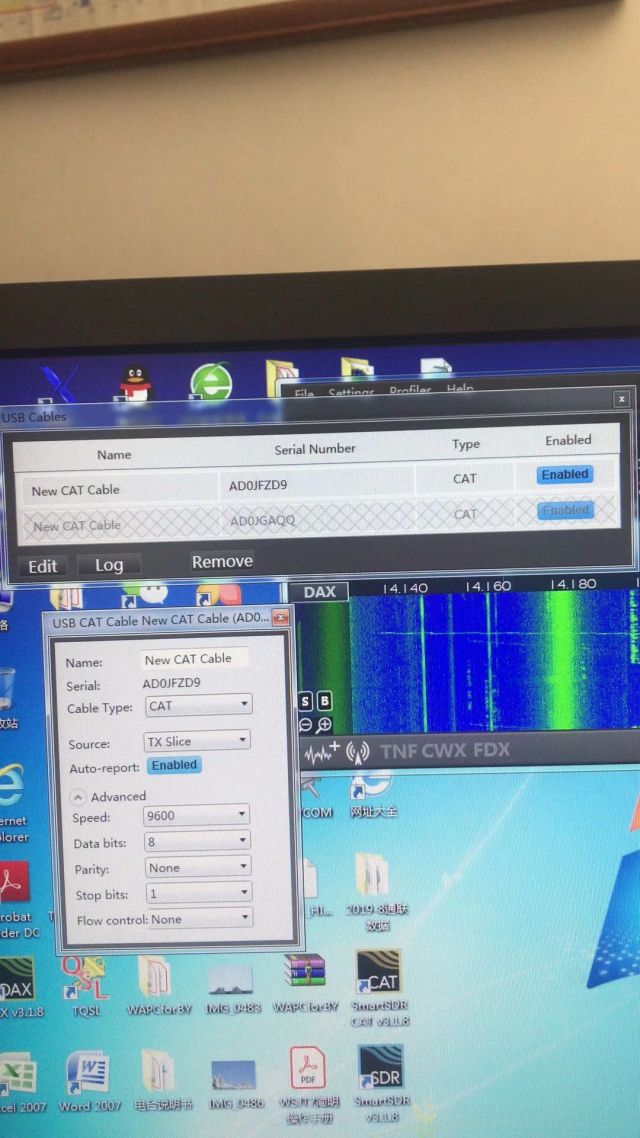The image size is (640, 1138).
Task: Click the S button on the panadapter
Action: click(x=305, y=702)
